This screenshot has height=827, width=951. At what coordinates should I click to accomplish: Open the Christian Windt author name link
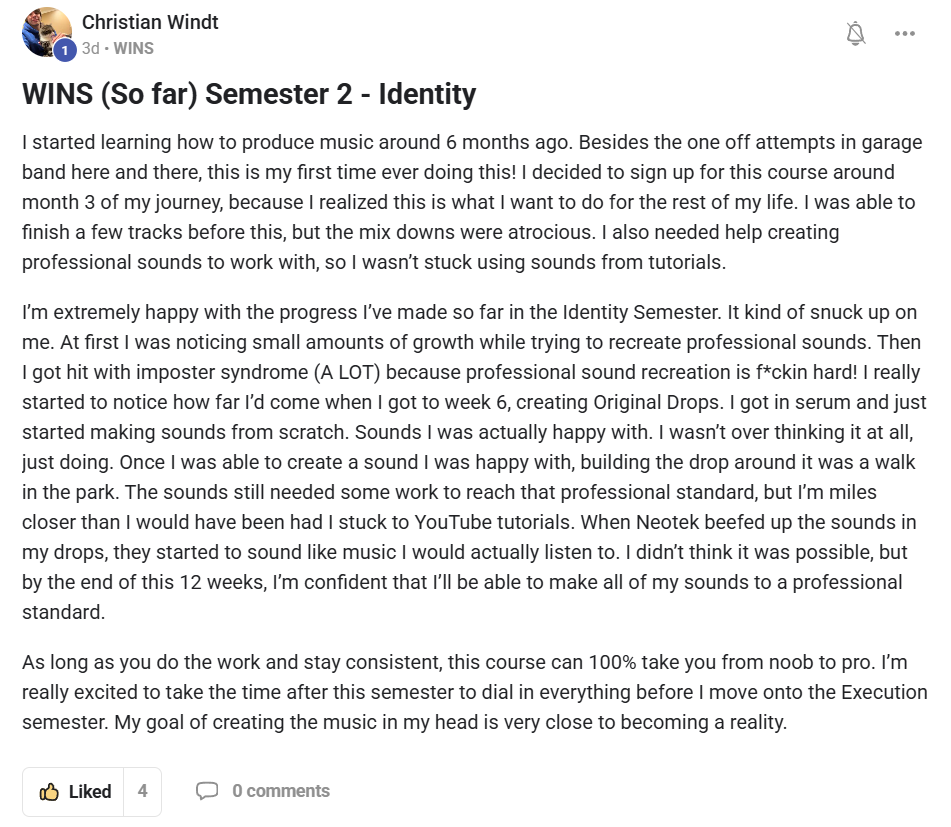coord(150,22)
